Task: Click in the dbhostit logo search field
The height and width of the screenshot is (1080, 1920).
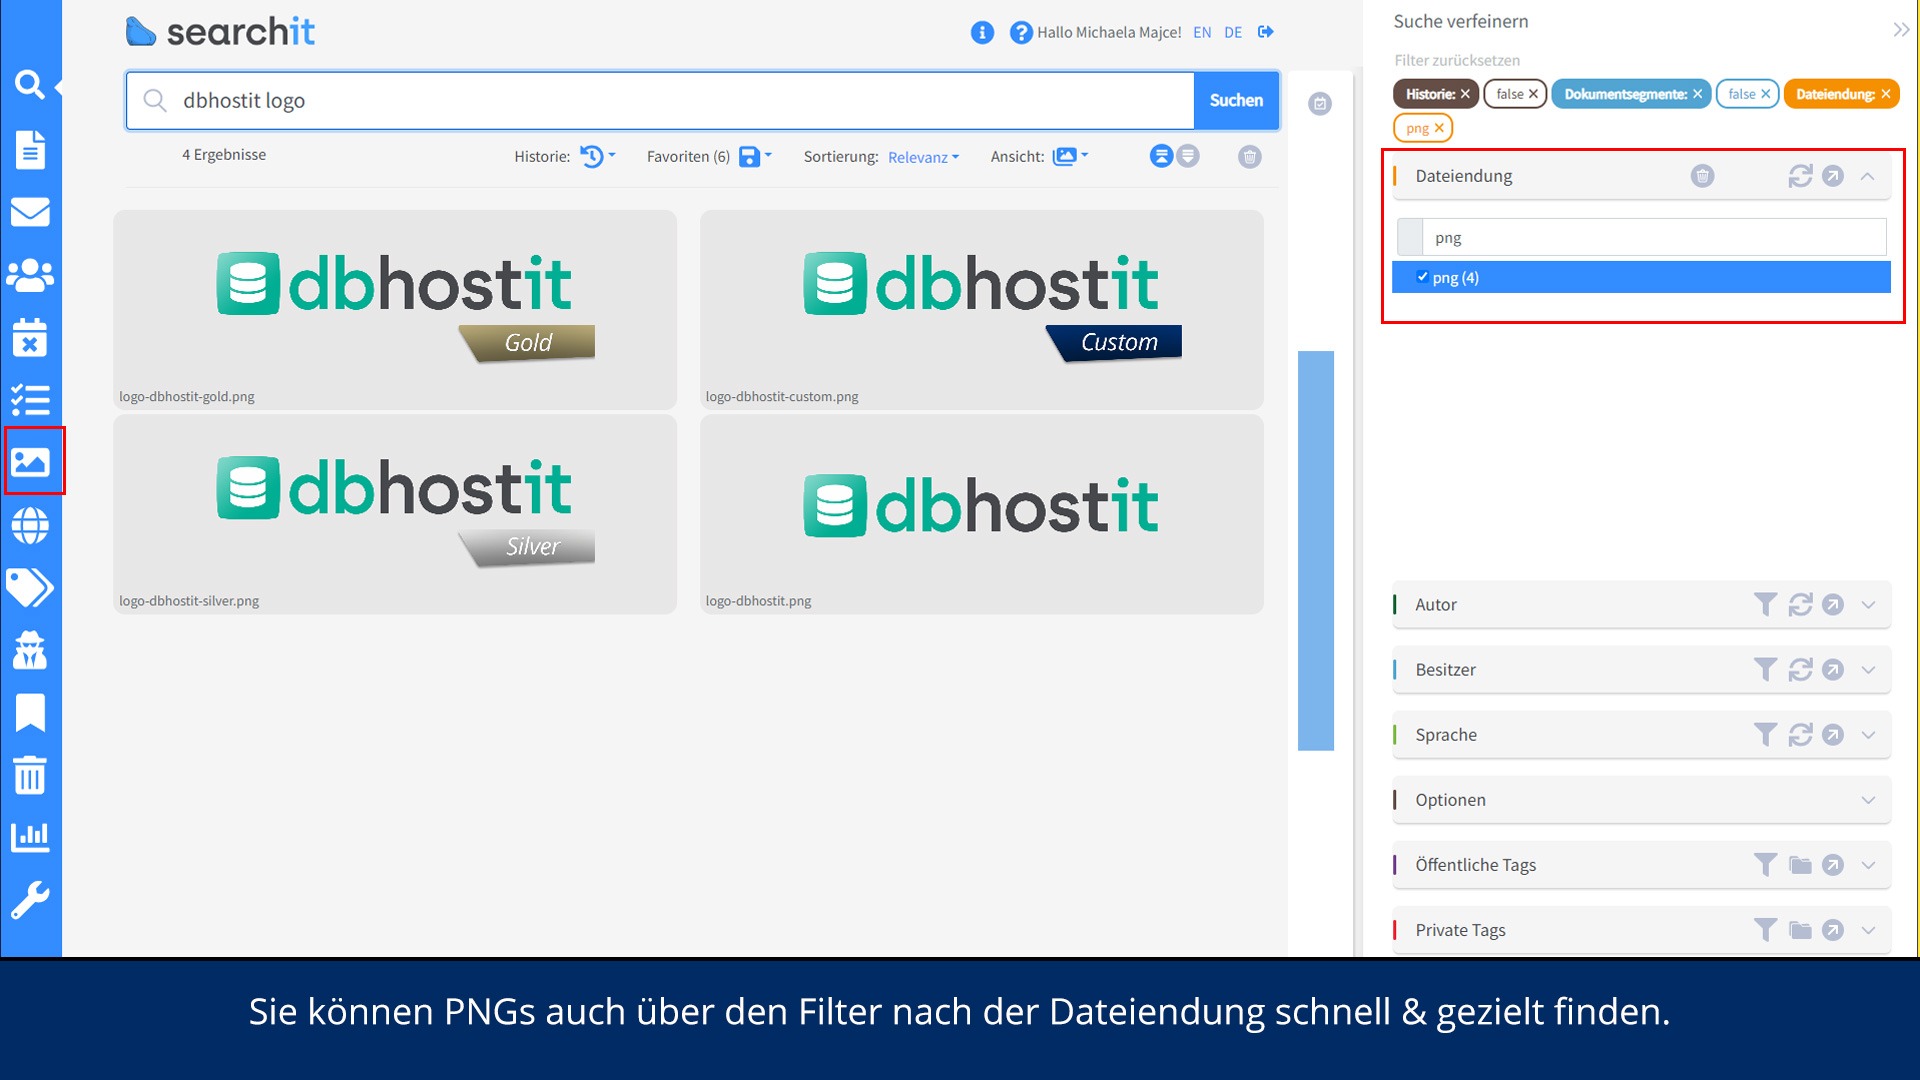Action: tap(660, 100)
